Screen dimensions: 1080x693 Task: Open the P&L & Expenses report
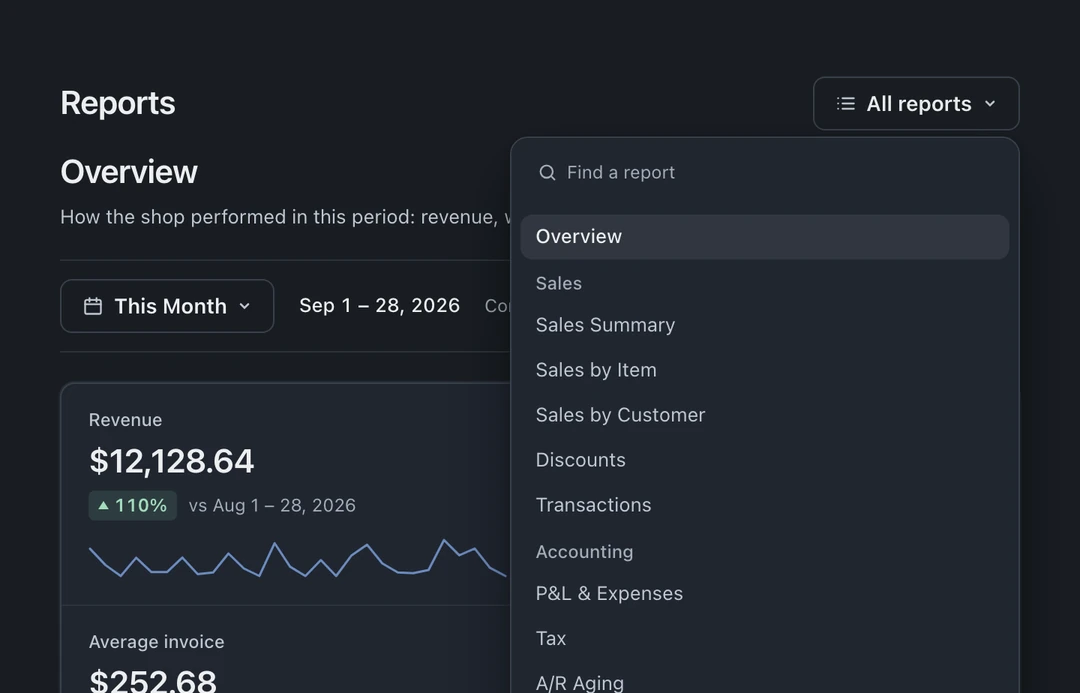[x=765, y=594]
